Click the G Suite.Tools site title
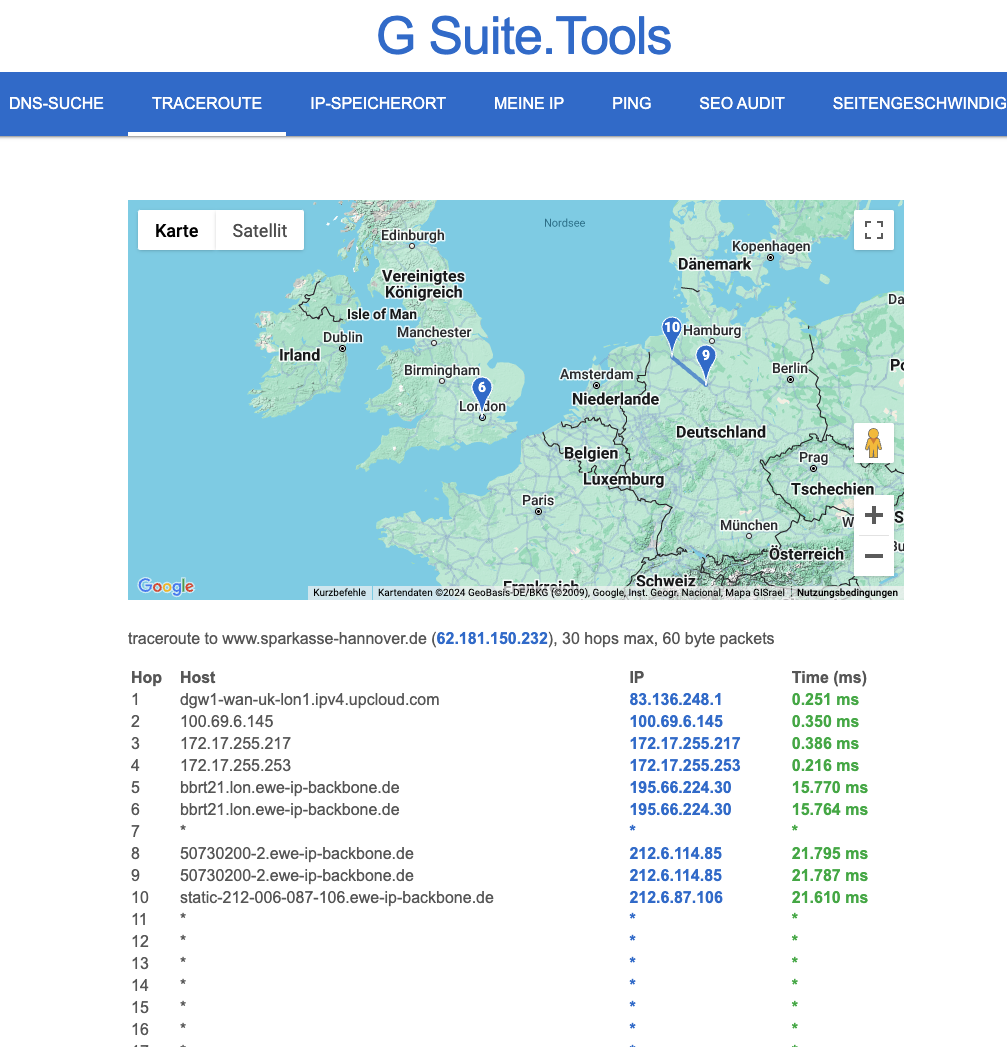1007x1047 pixels. tap(524, 36)
